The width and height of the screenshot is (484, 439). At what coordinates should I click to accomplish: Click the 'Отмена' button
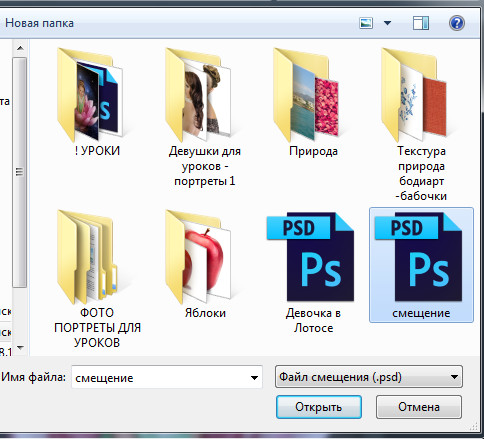pyautogui.click(x=419, y=407)
